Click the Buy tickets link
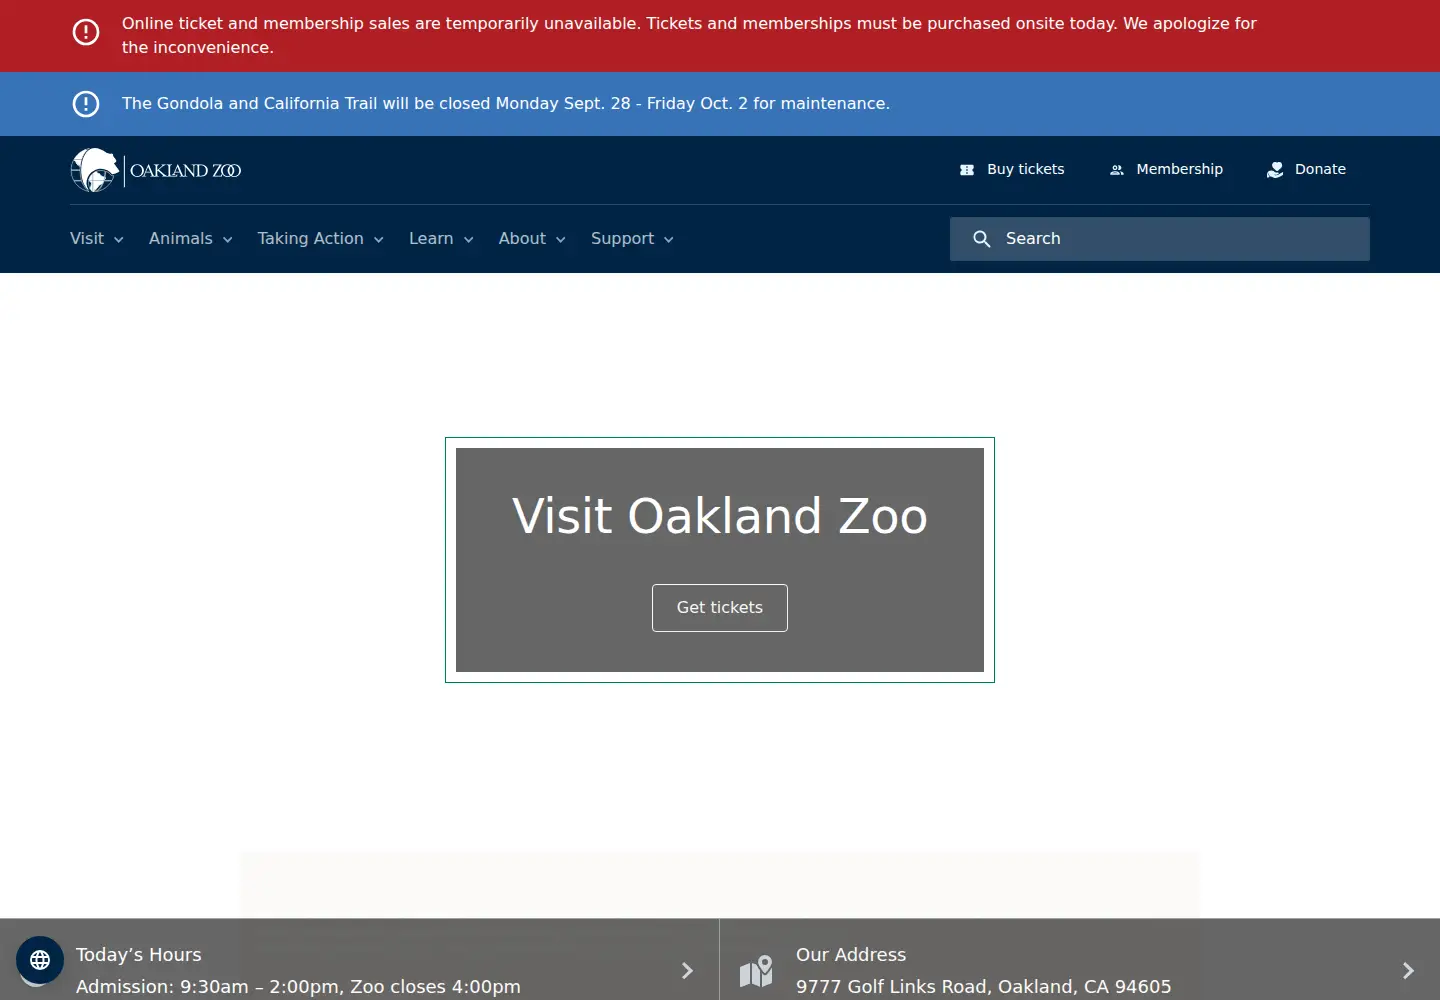Viewport: 1440px width, 1000px height. tap(1012, 170)
